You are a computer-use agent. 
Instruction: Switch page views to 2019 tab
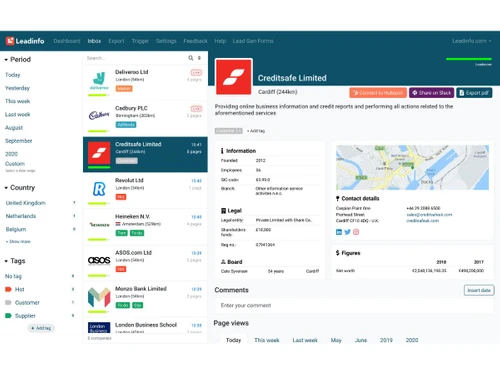tap(386, 340)
